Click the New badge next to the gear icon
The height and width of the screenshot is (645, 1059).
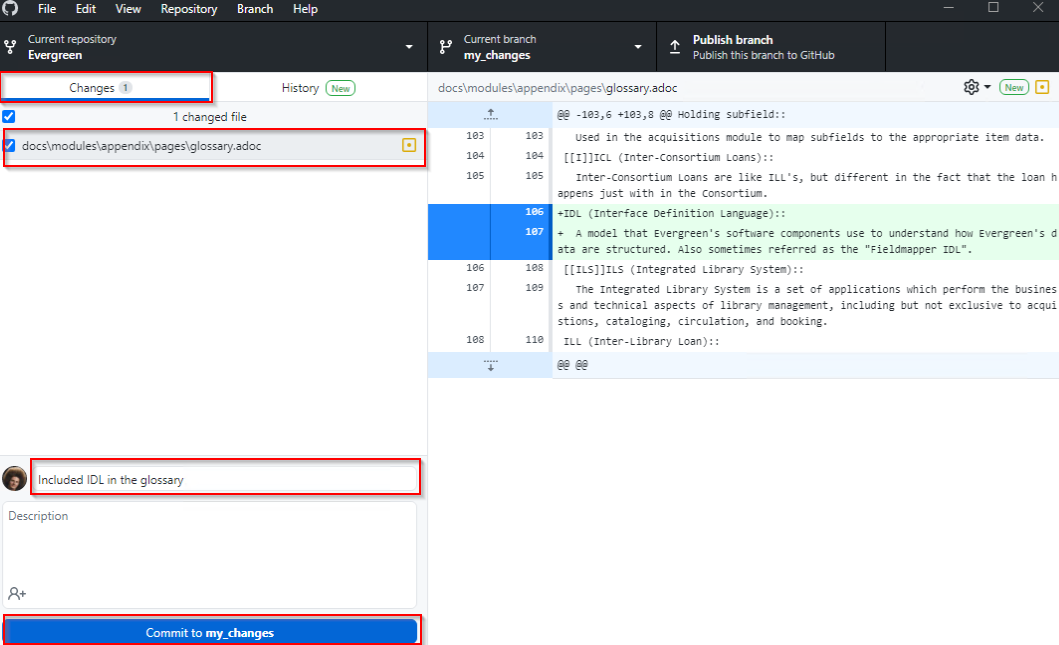1013,87
